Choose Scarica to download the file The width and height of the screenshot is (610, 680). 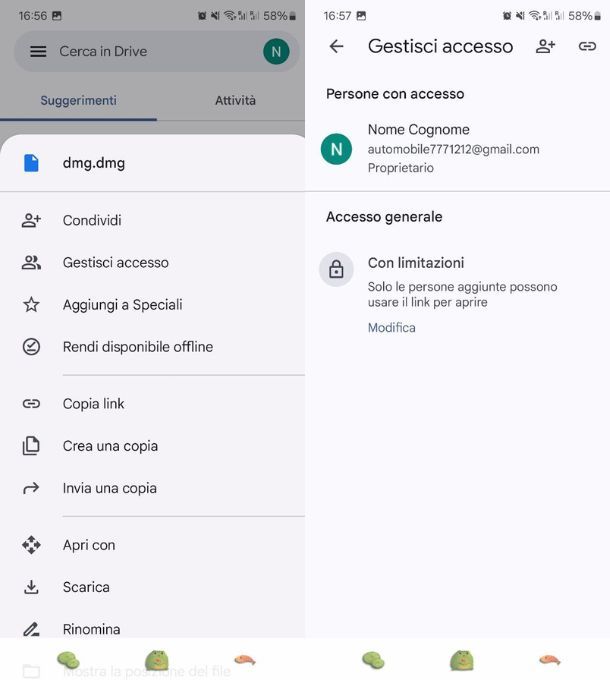click(x=86, y=587)
